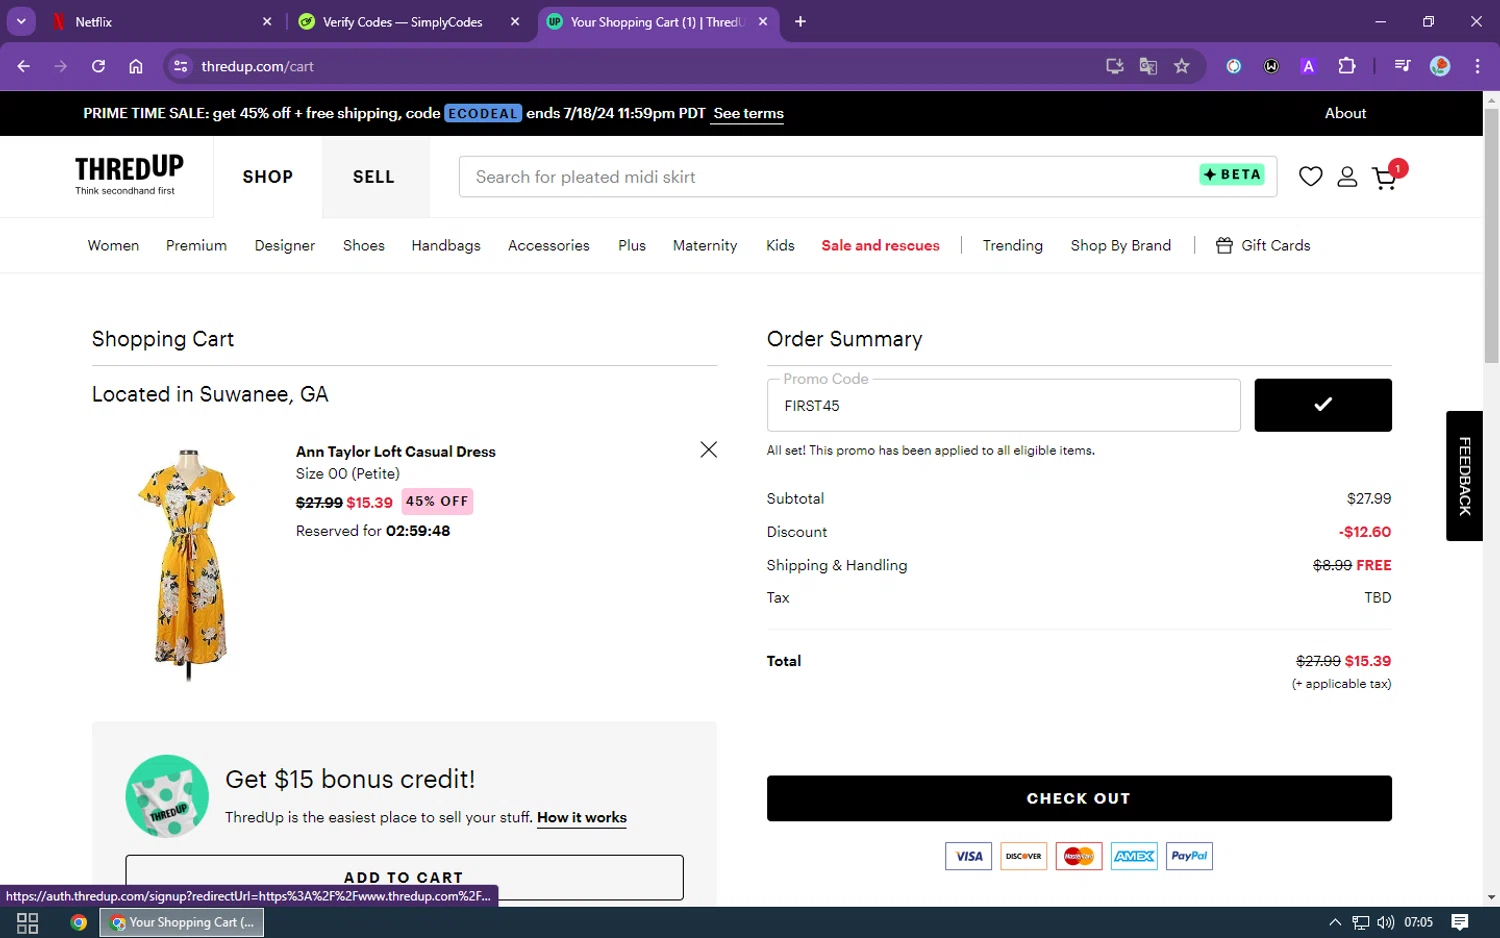Open the Premium category menu

click(x=196, y=246)
